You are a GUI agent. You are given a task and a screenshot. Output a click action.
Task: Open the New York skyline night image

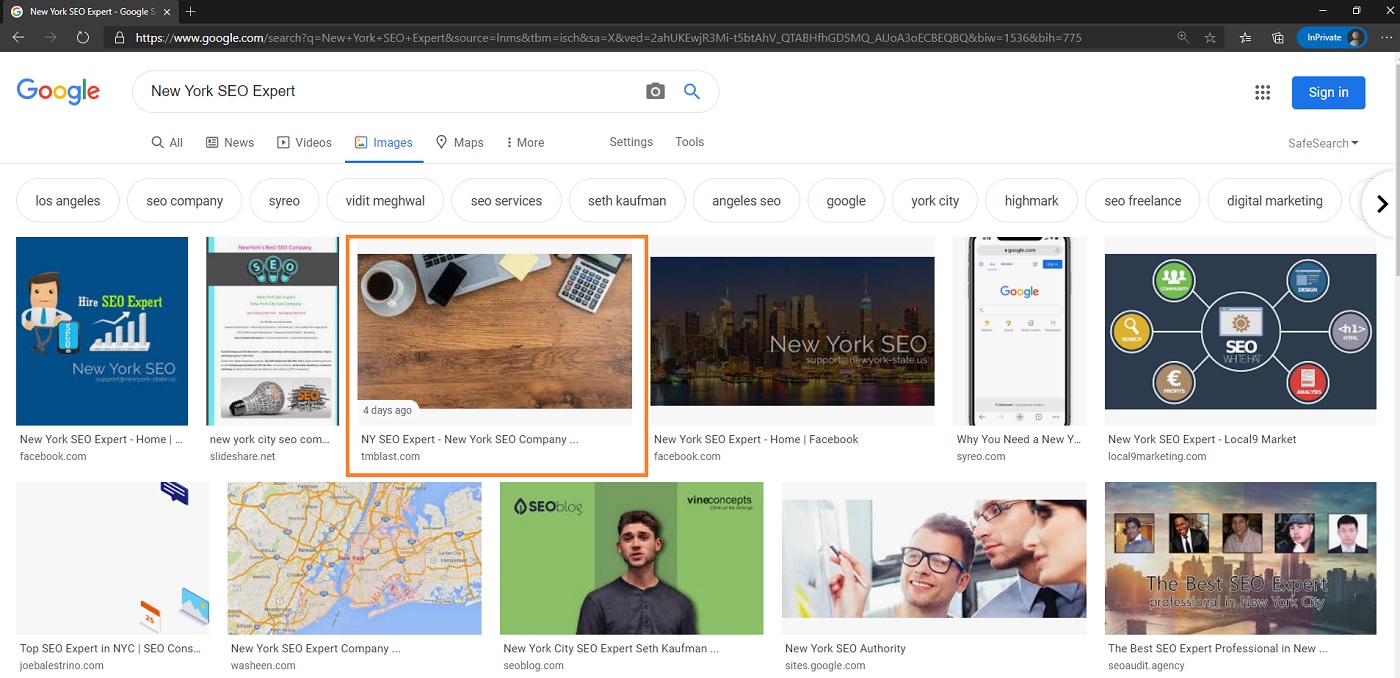point(792,331)
